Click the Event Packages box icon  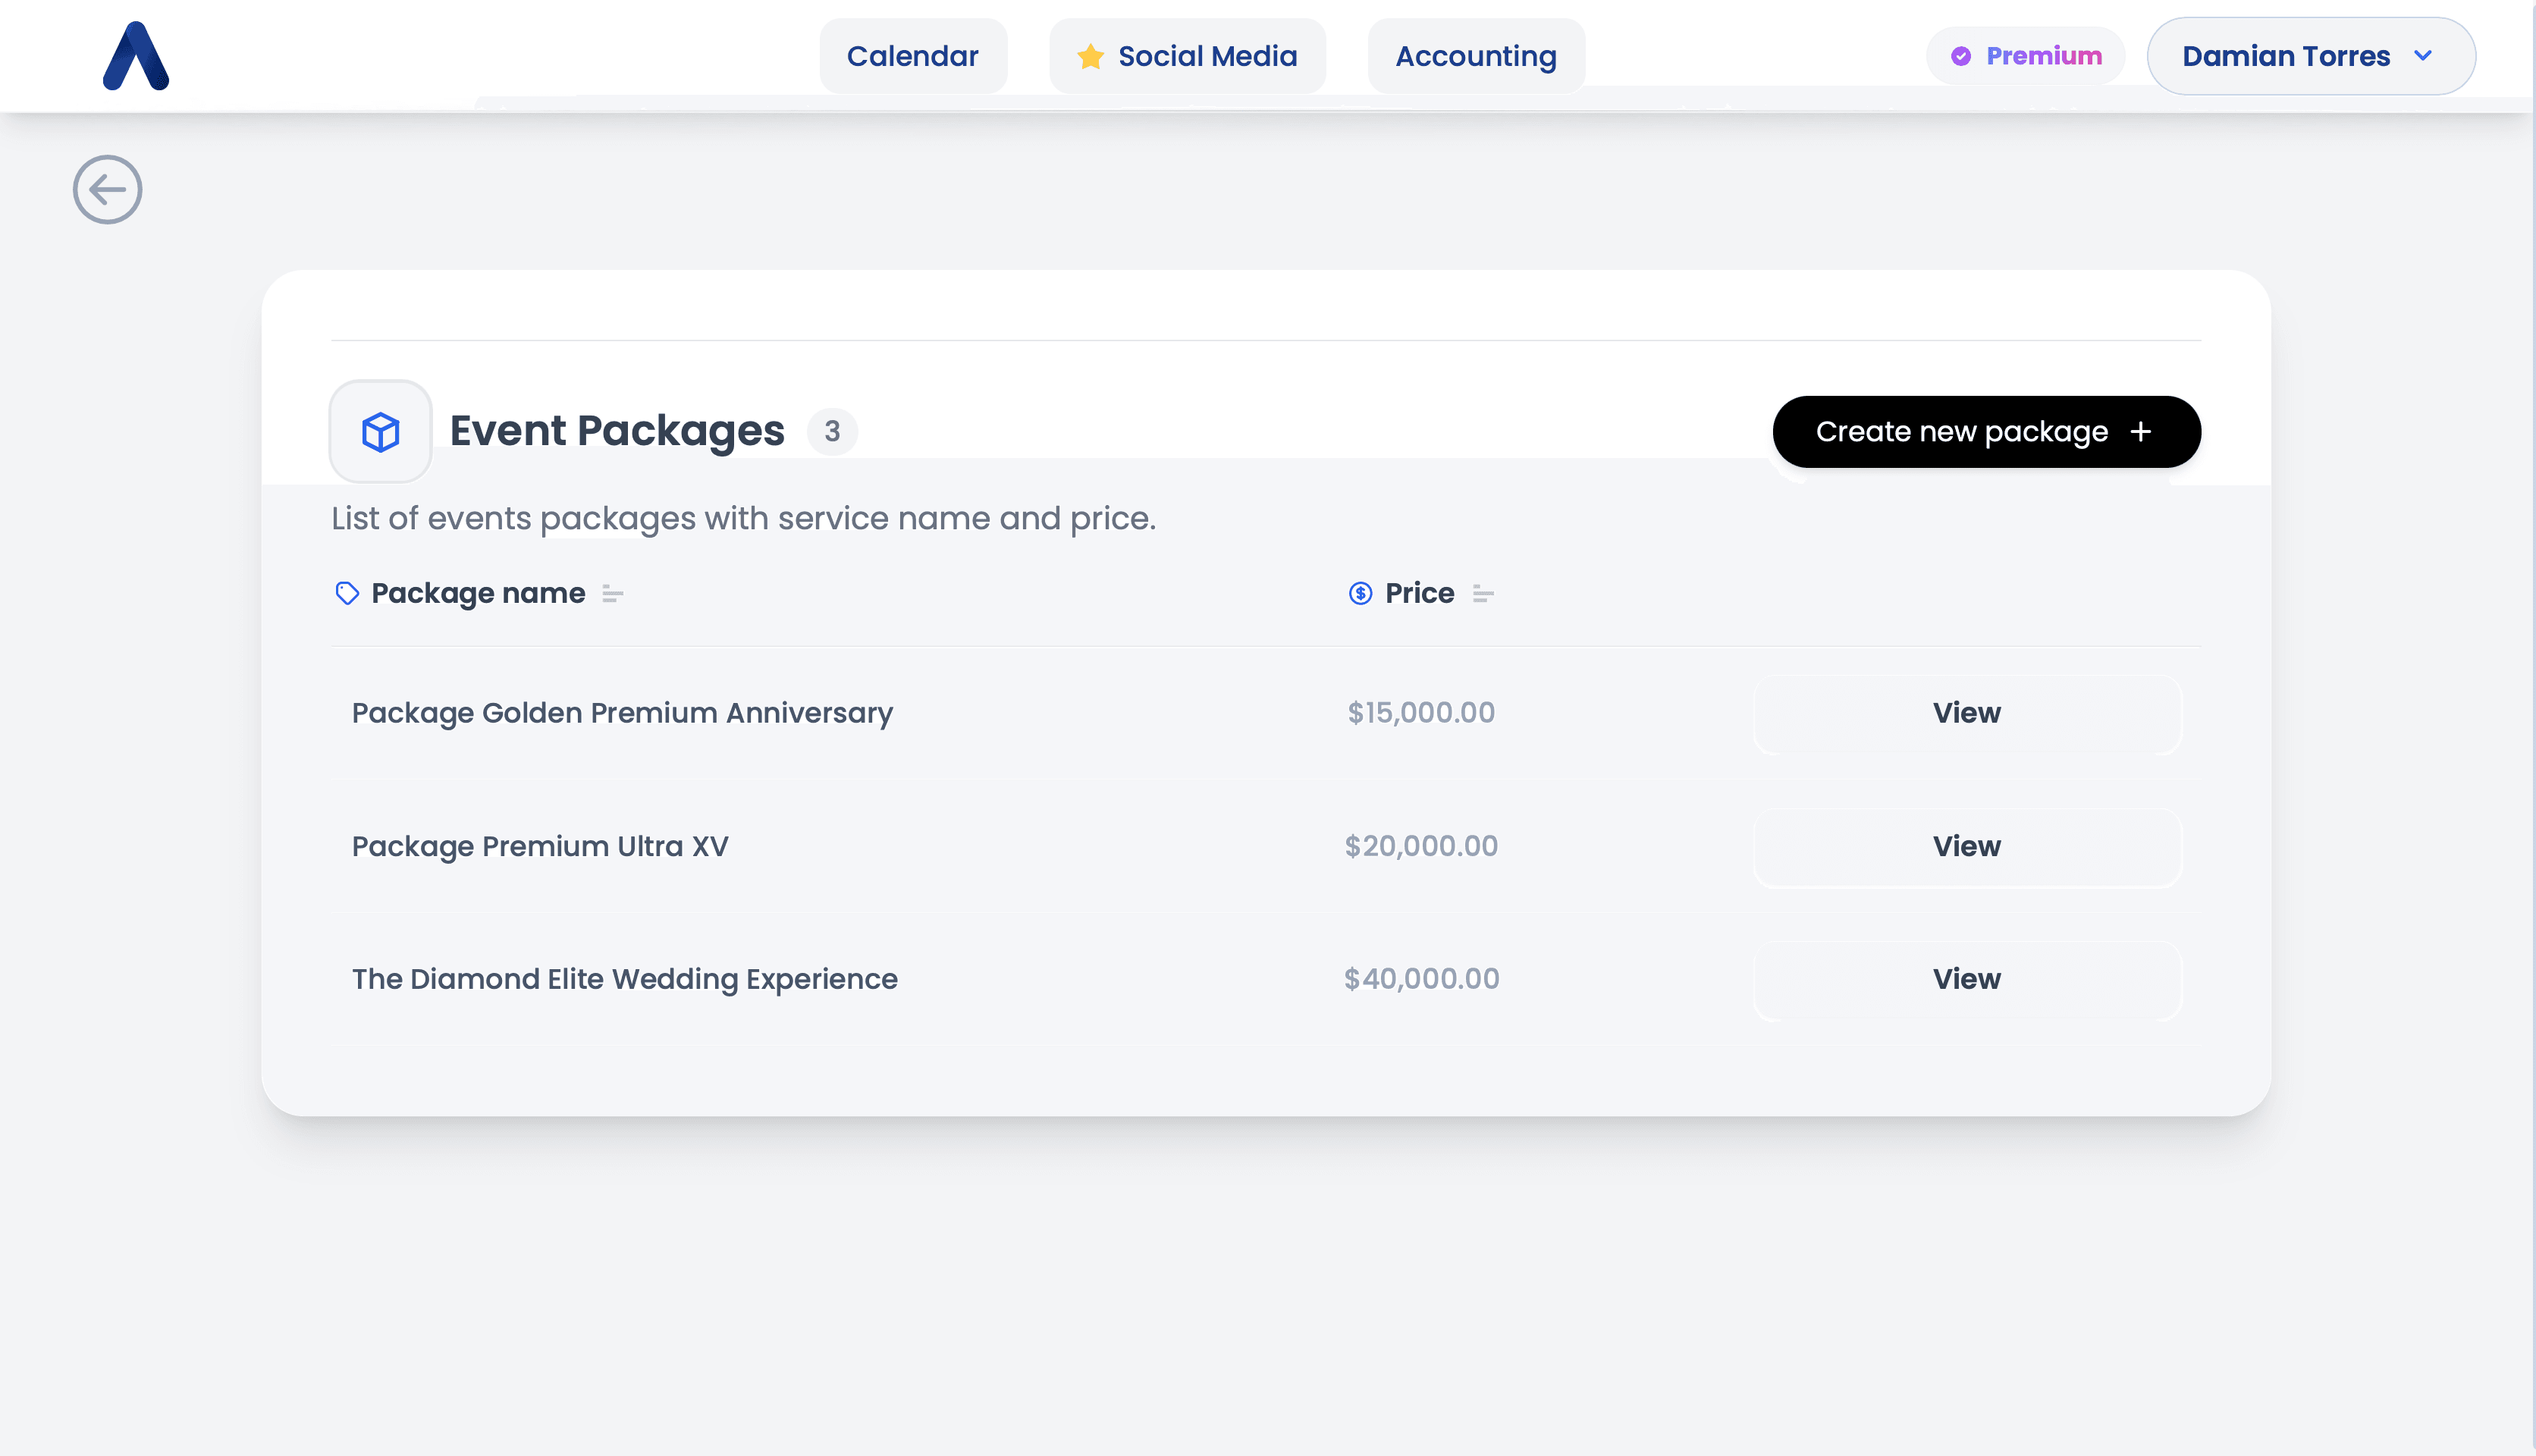click(380, 432)
